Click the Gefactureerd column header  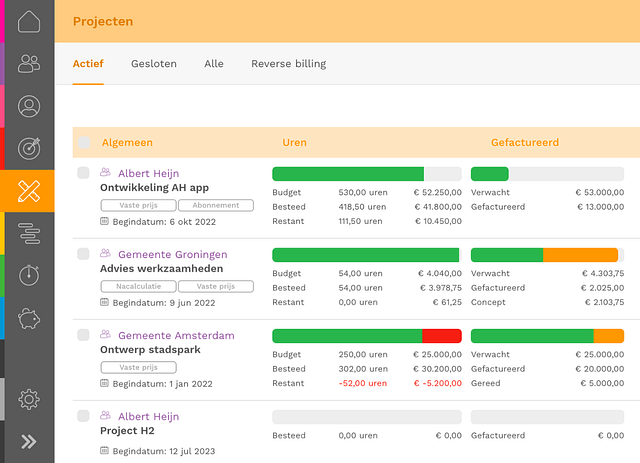pyautogui.click(x=525, y=142)
